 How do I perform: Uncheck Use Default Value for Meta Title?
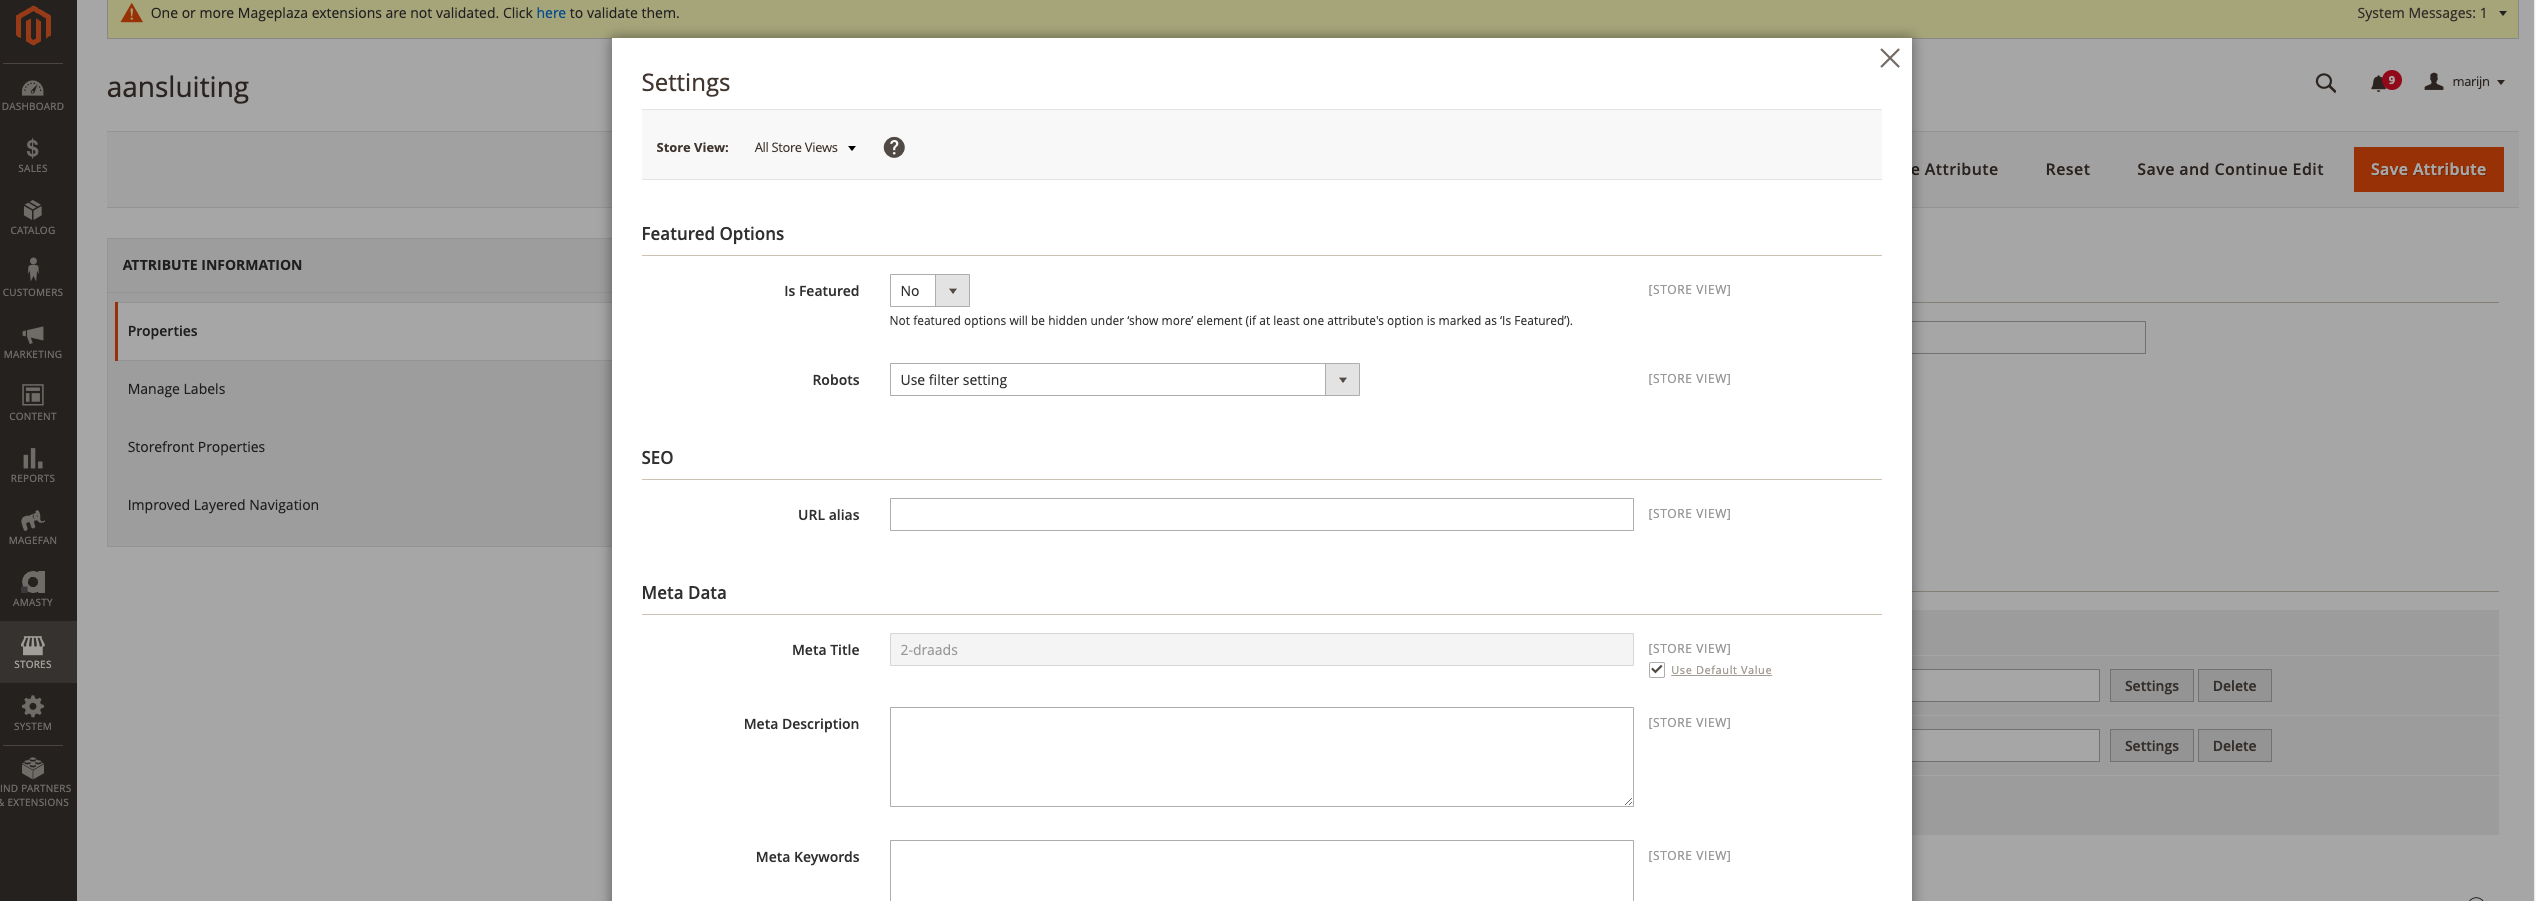pos(1657,670)
